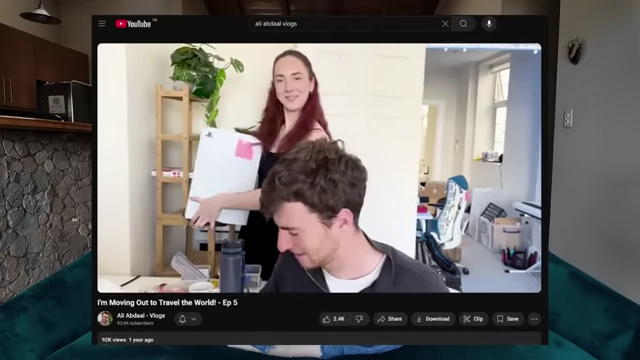Open the Ali Abdaal - Vlogs channel name
Image resolution: width=640 pixels, height=360 pixels.
click(x=141, y=316)
